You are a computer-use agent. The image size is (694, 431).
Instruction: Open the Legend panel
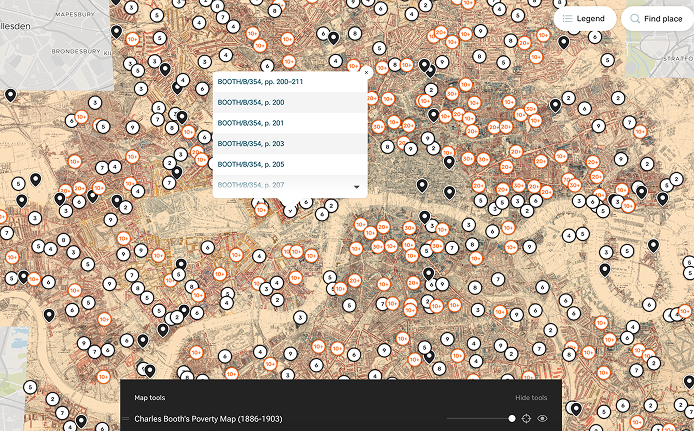click(585, 19)
